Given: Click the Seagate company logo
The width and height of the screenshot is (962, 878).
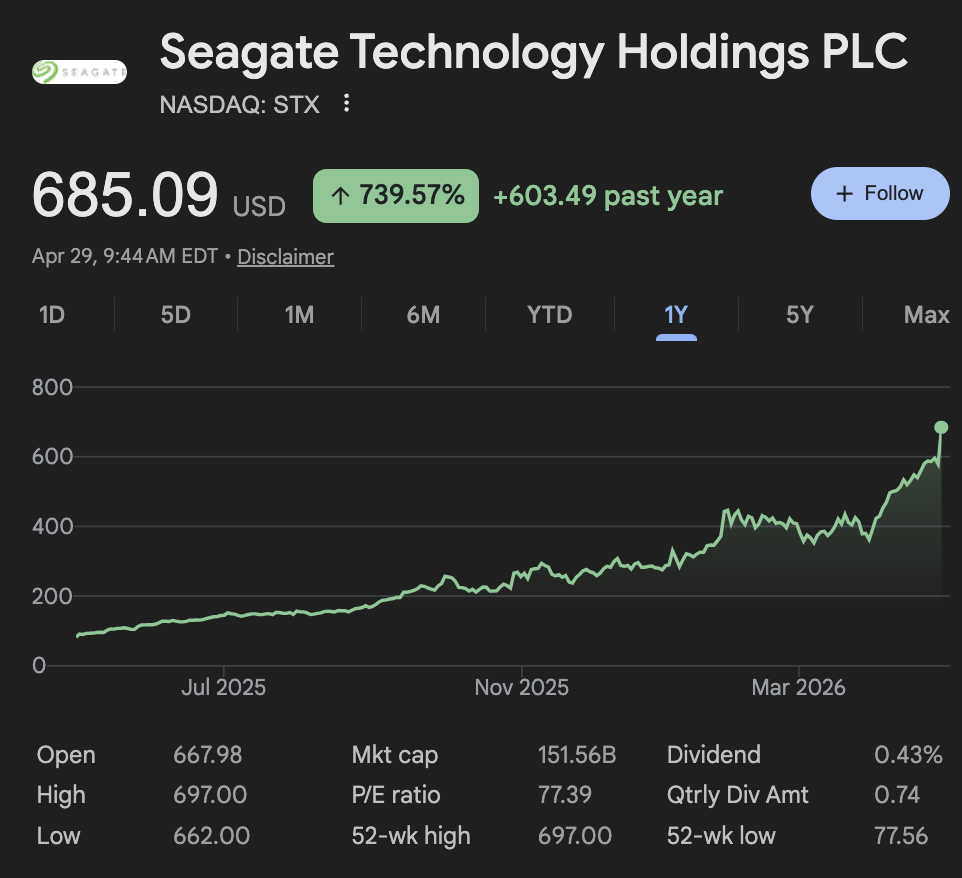Looking at the screenshot, I should [x=80, y=71].
